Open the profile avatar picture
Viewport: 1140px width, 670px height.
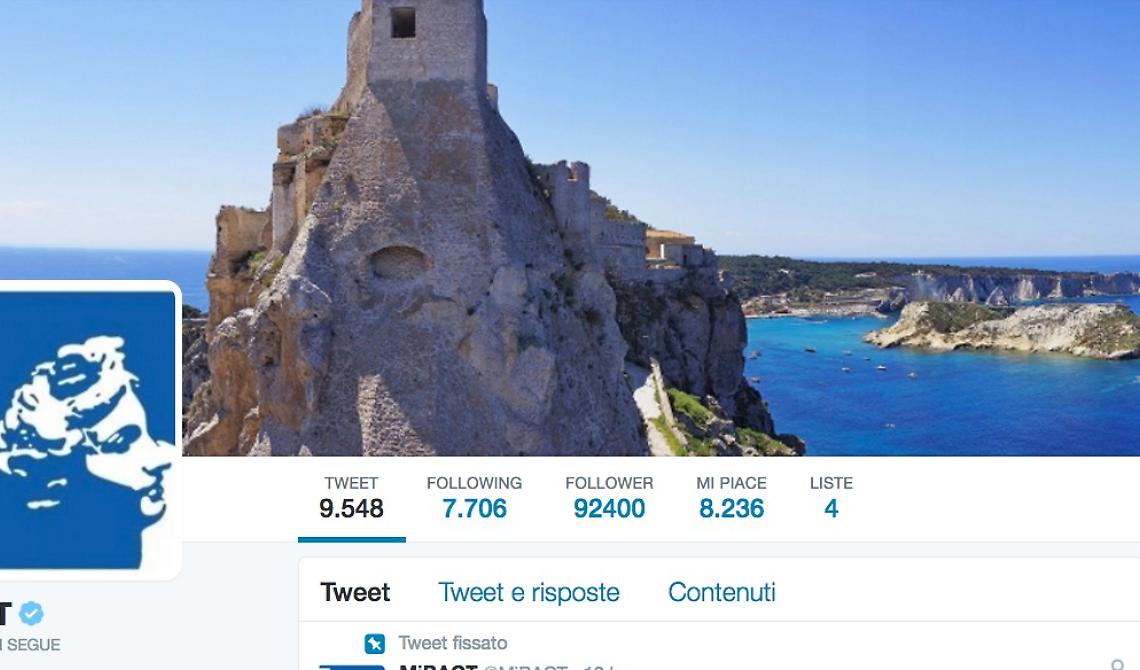(x=88, y=430)
